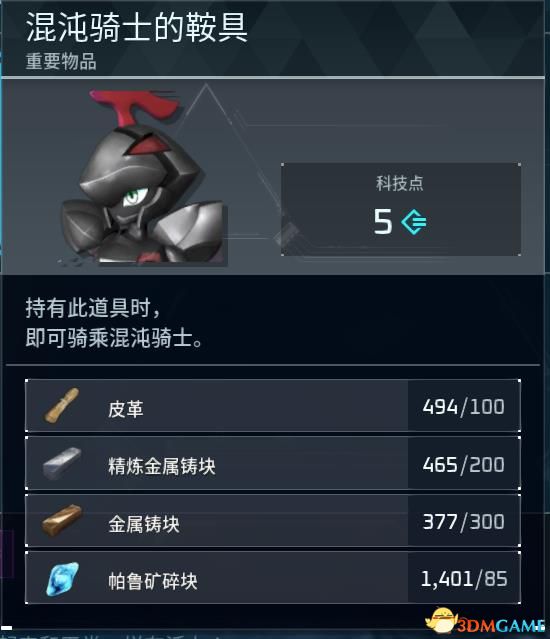Click the leather (皮革) material icon
550x639 pixels.
pos(62,405)
